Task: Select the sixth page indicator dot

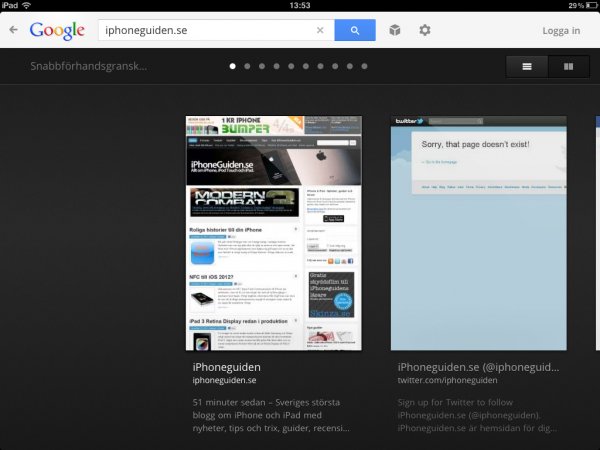Action: pos(306,66)
